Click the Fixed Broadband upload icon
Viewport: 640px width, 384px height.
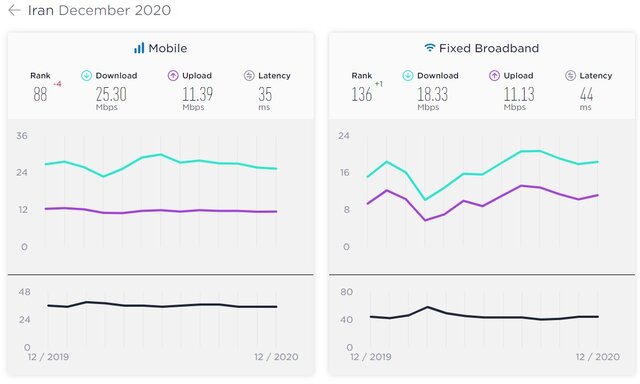point(494,75)
